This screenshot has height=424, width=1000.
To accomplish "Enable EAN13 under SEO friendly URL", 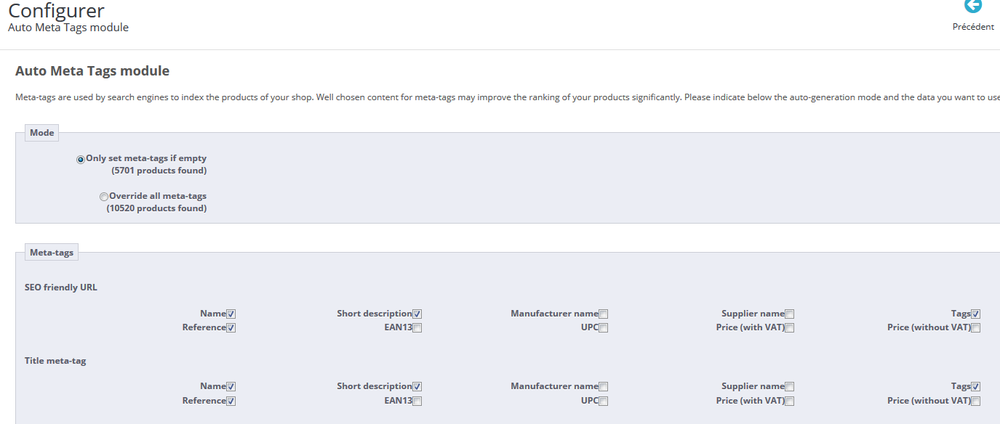I will coord(417,328).
